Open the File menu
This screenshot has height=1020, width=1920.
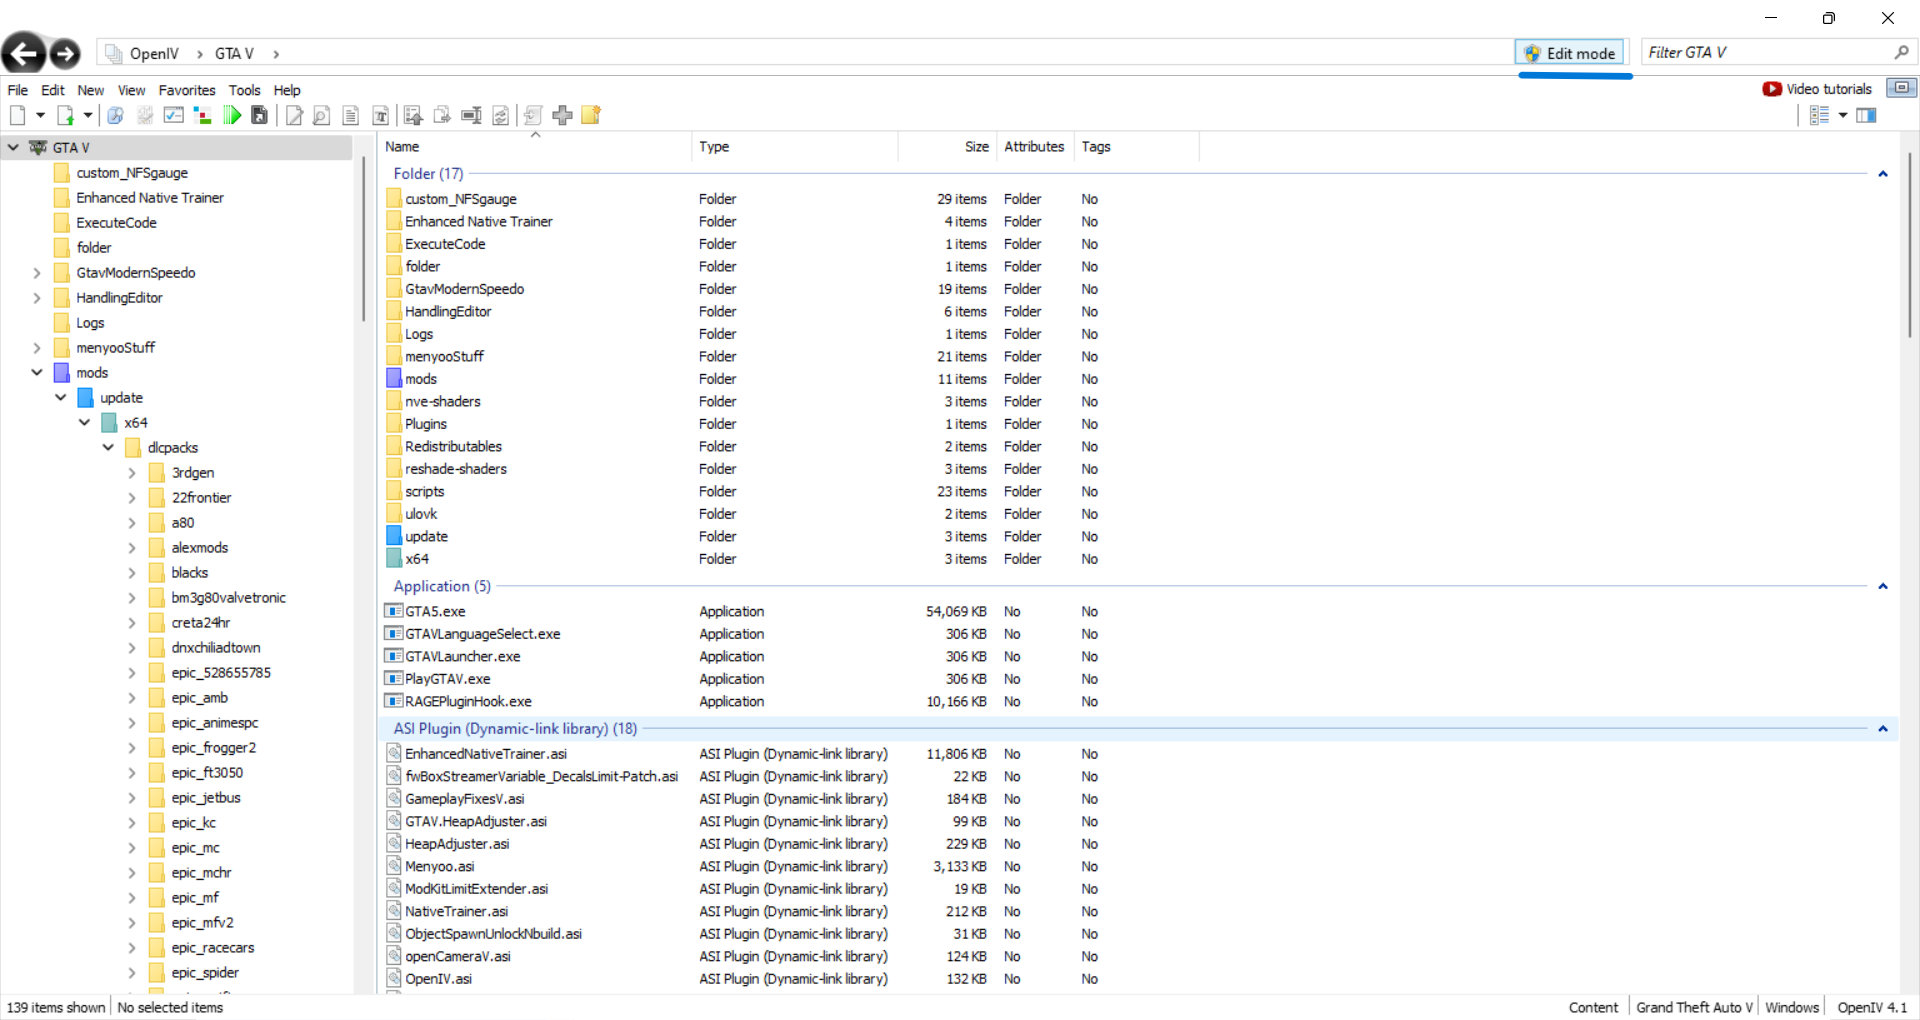click(17, 90)
